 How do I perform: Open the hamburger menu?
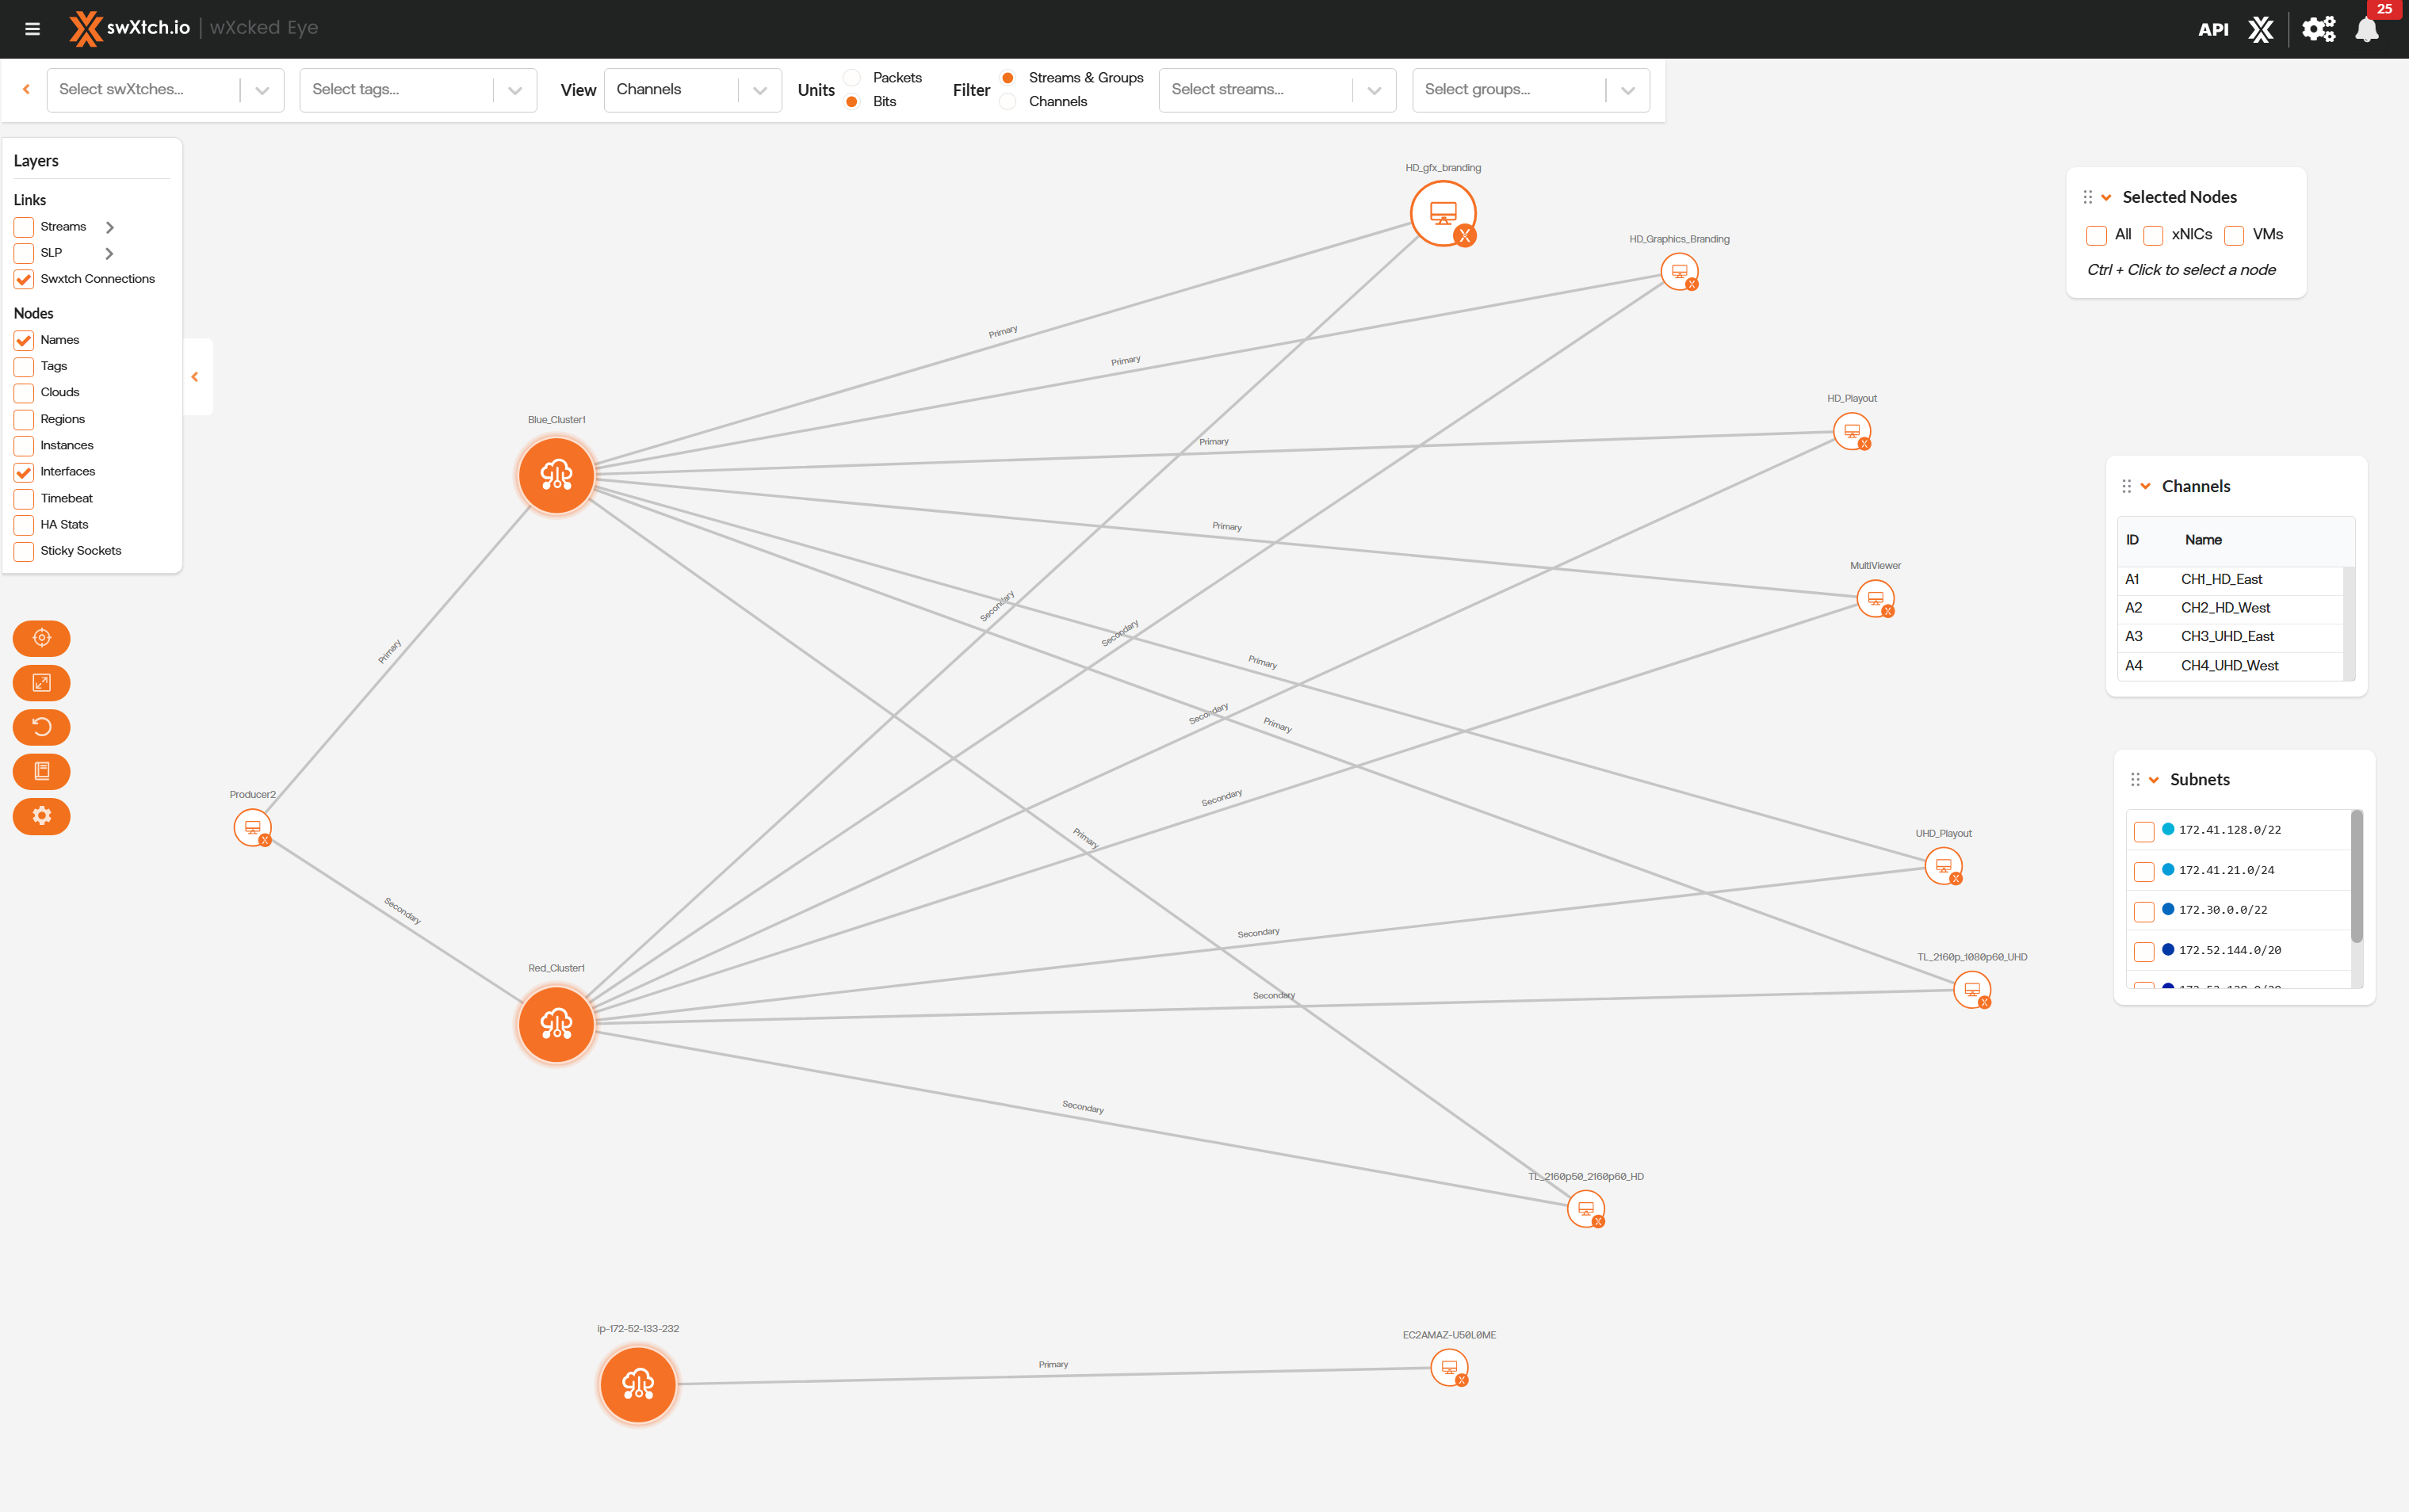coord(32,29)
